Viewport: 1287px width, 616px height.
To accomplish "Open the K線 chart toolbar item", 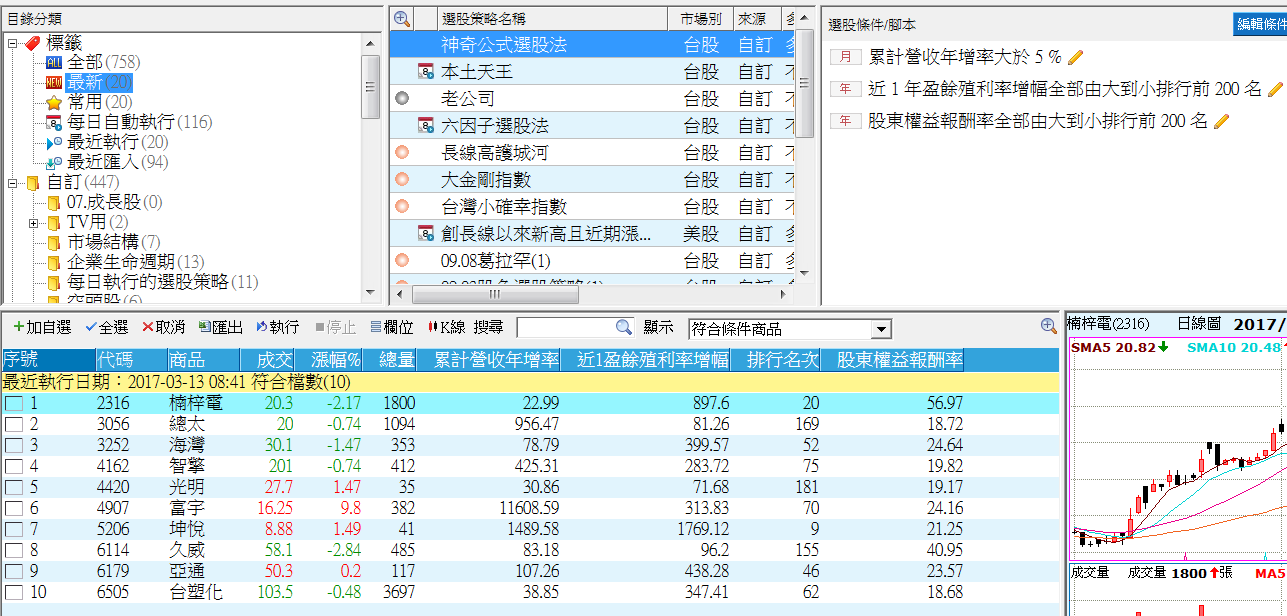I will point(446,327).
